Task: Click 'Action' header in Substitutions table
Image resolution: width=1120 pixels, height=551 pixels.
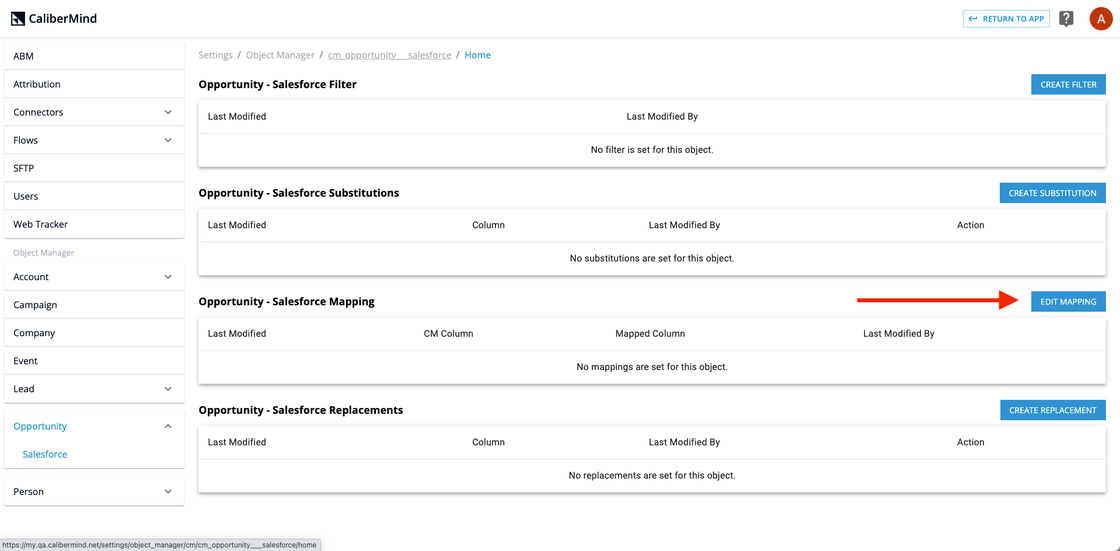Action: pos(971,225)
